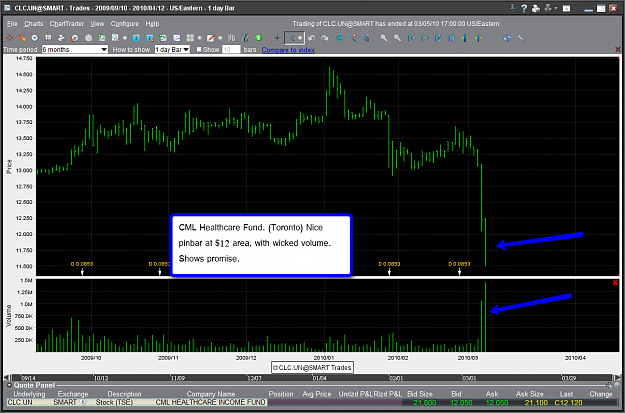Image resolution: width=625 pixels, height=413 pixels.
Task: Click the 11/09 timeline marker
Action: click(178, 378)
